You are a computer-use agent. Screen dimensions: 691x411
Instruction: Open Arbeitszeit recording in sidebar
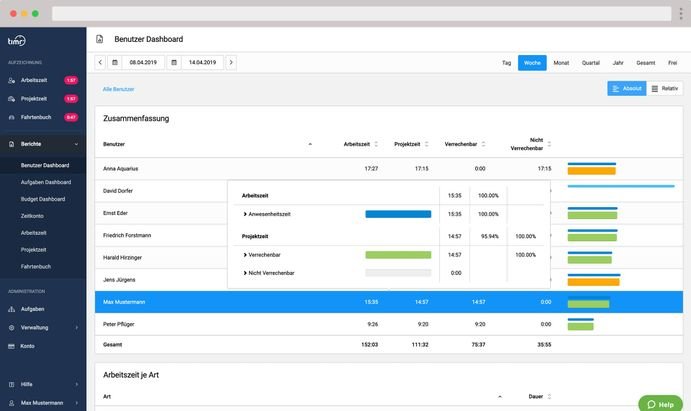tap(35, 79)
